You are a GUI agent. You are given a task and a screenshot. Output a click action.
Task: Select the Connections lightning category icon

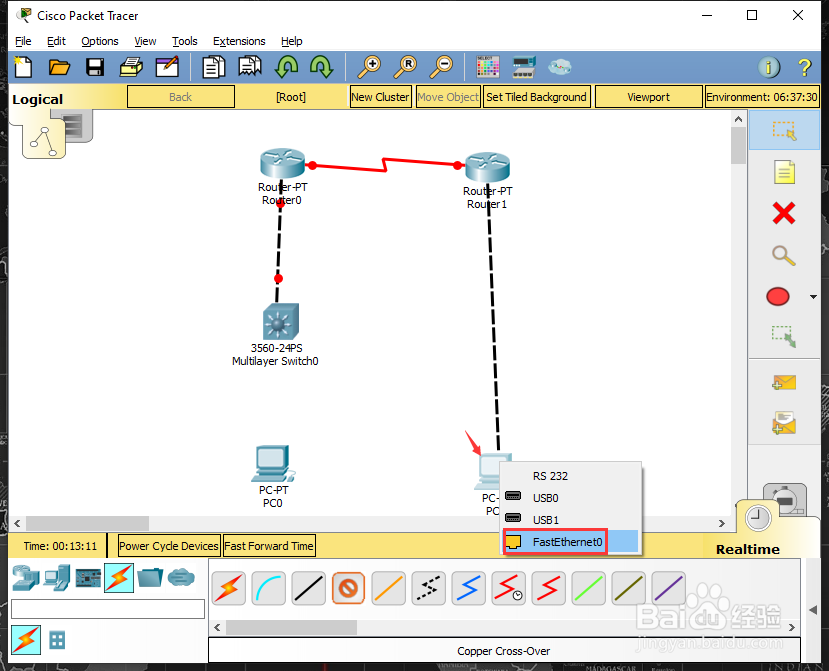coord(119,577)
